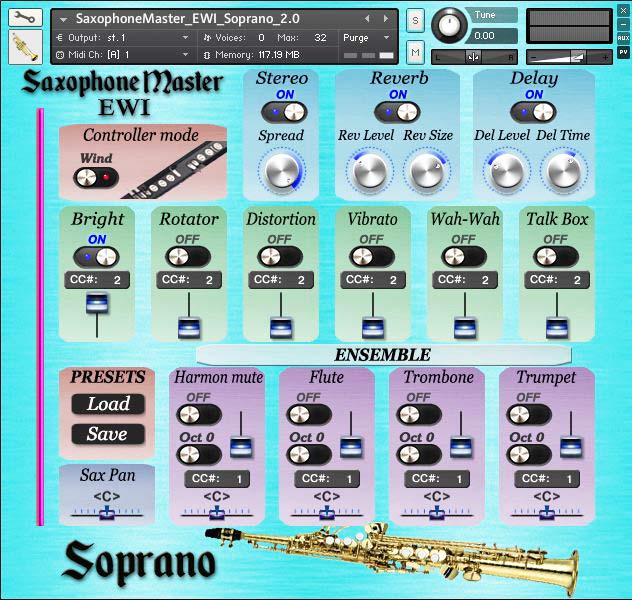This screenshot has width=632, height=600.
Task: Turn on the Talk Box switch
Action: [555, 257]
